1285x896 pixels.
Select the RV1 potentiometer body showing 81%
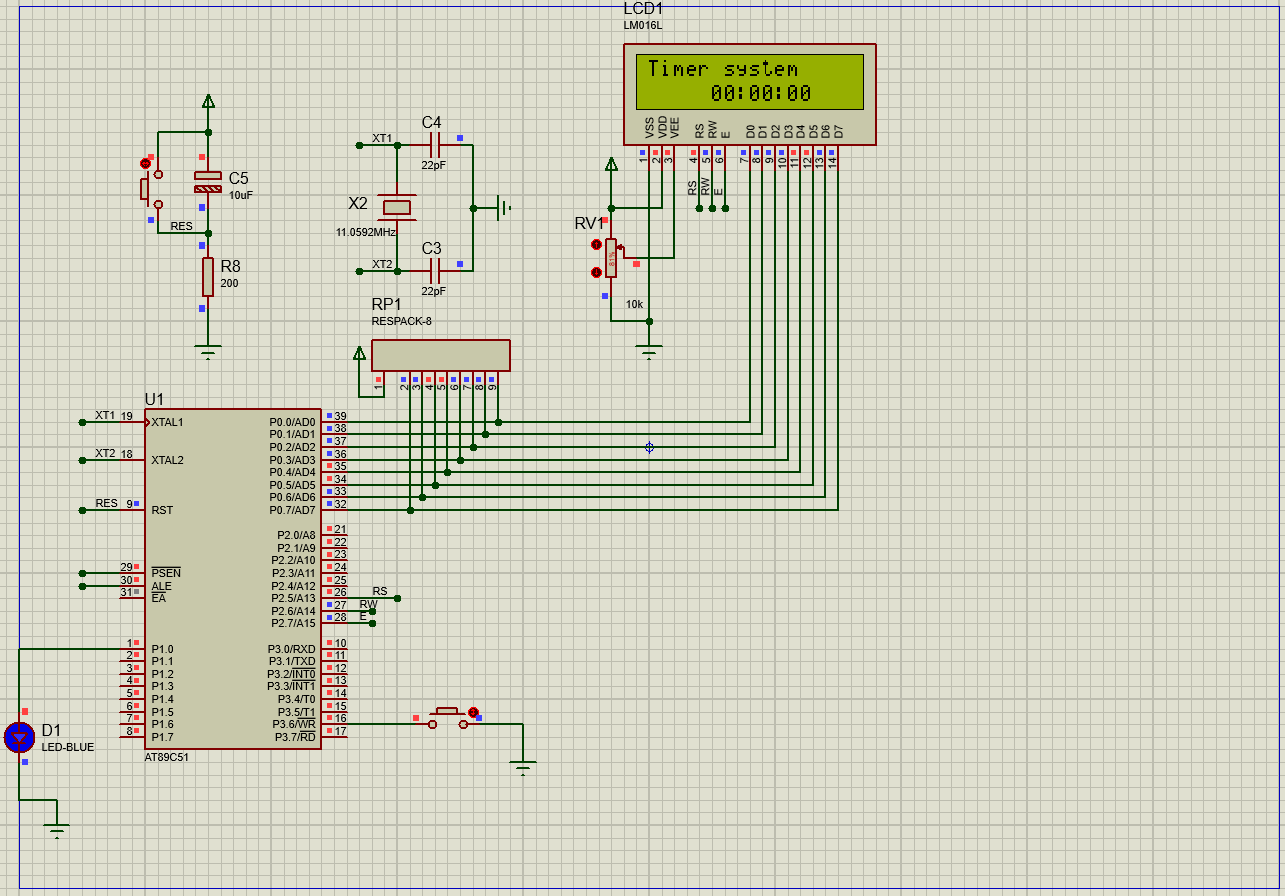[611, 258]
